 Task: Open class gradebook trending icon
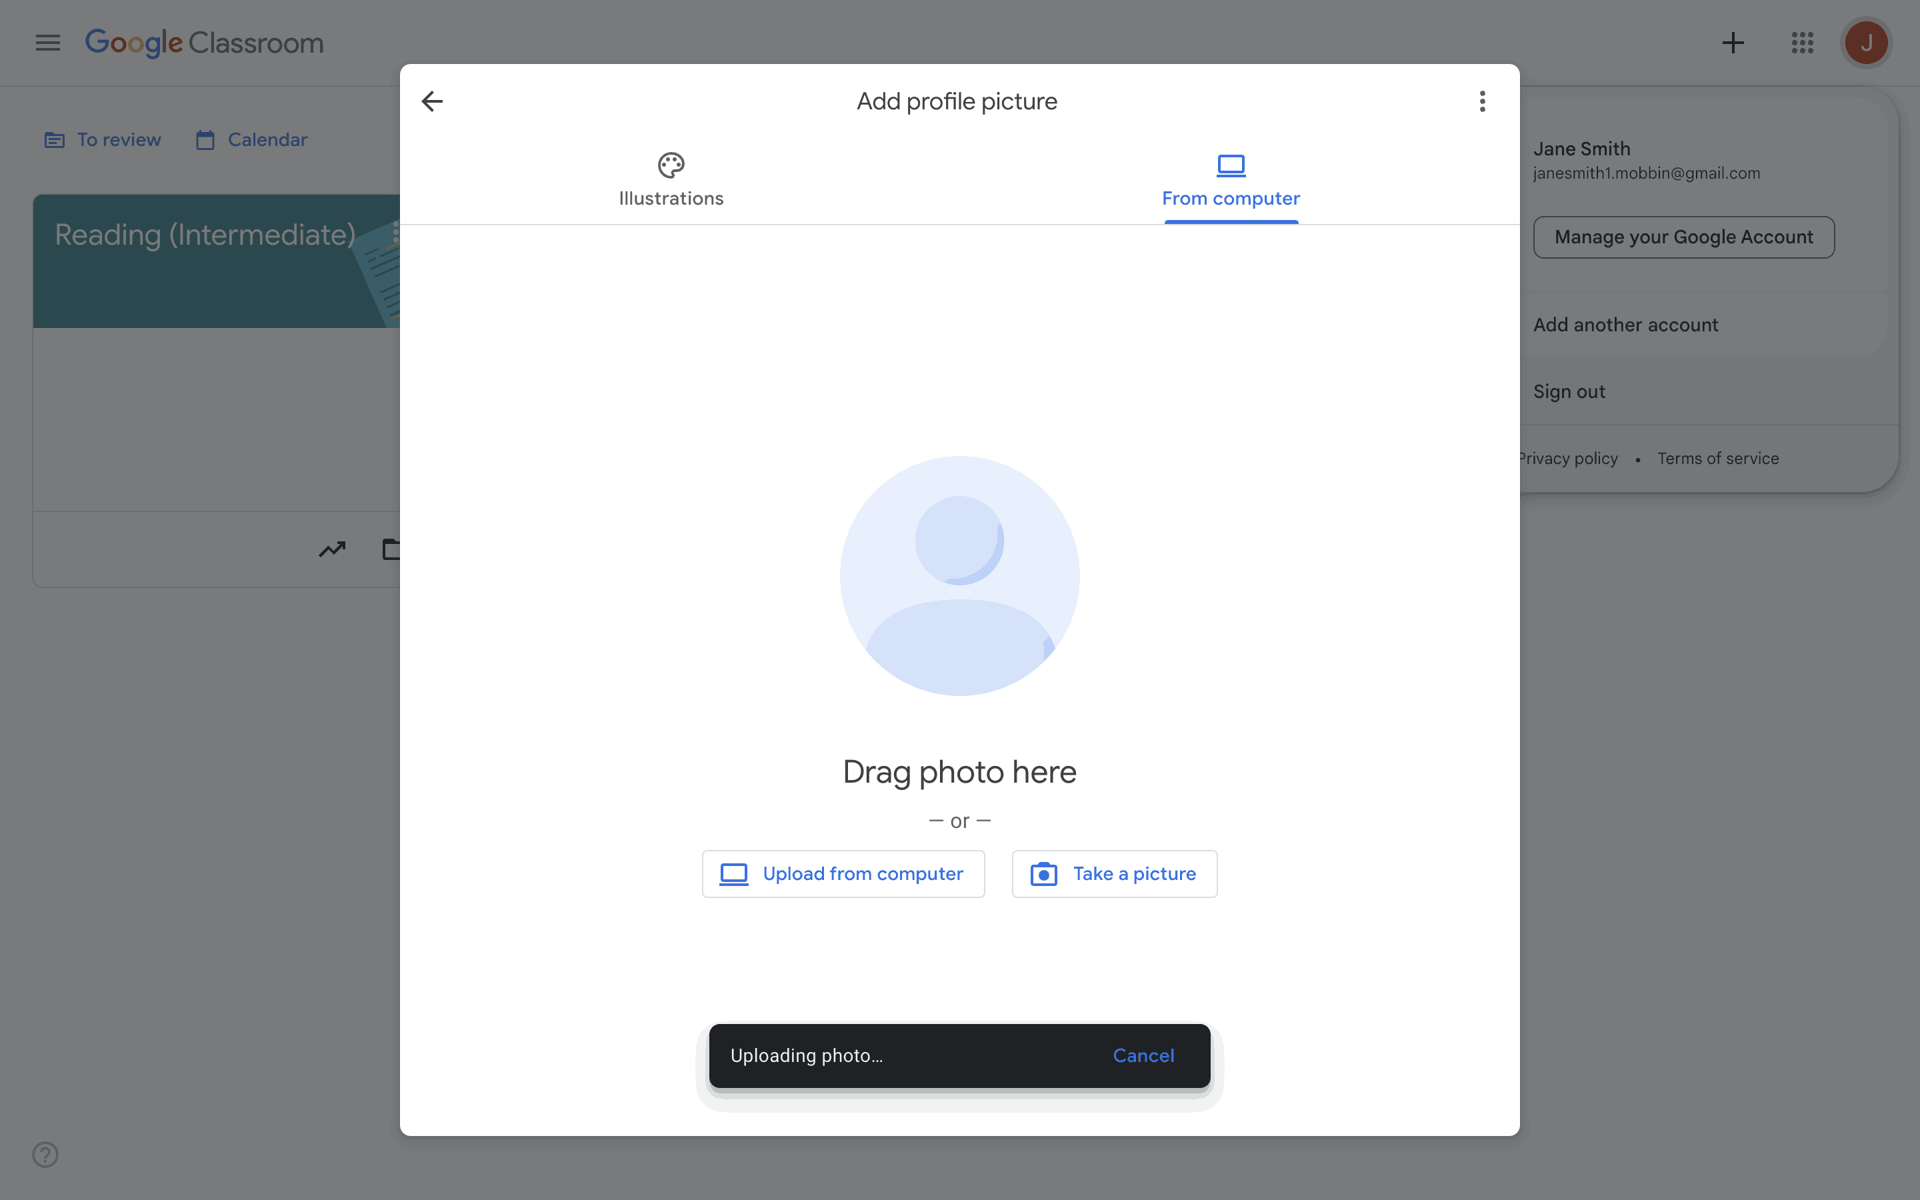click(x=332, y=549)
